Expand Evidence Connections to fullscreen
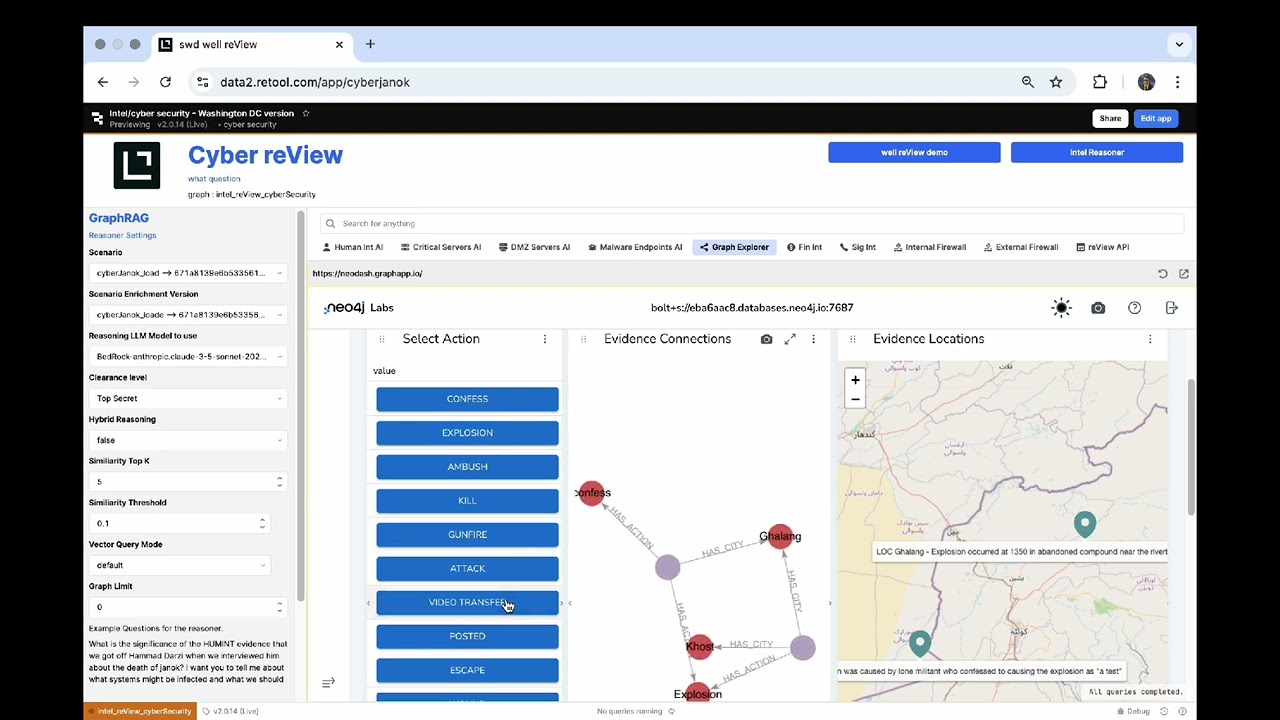1280x720 pixels. click(x=790, y=339)
